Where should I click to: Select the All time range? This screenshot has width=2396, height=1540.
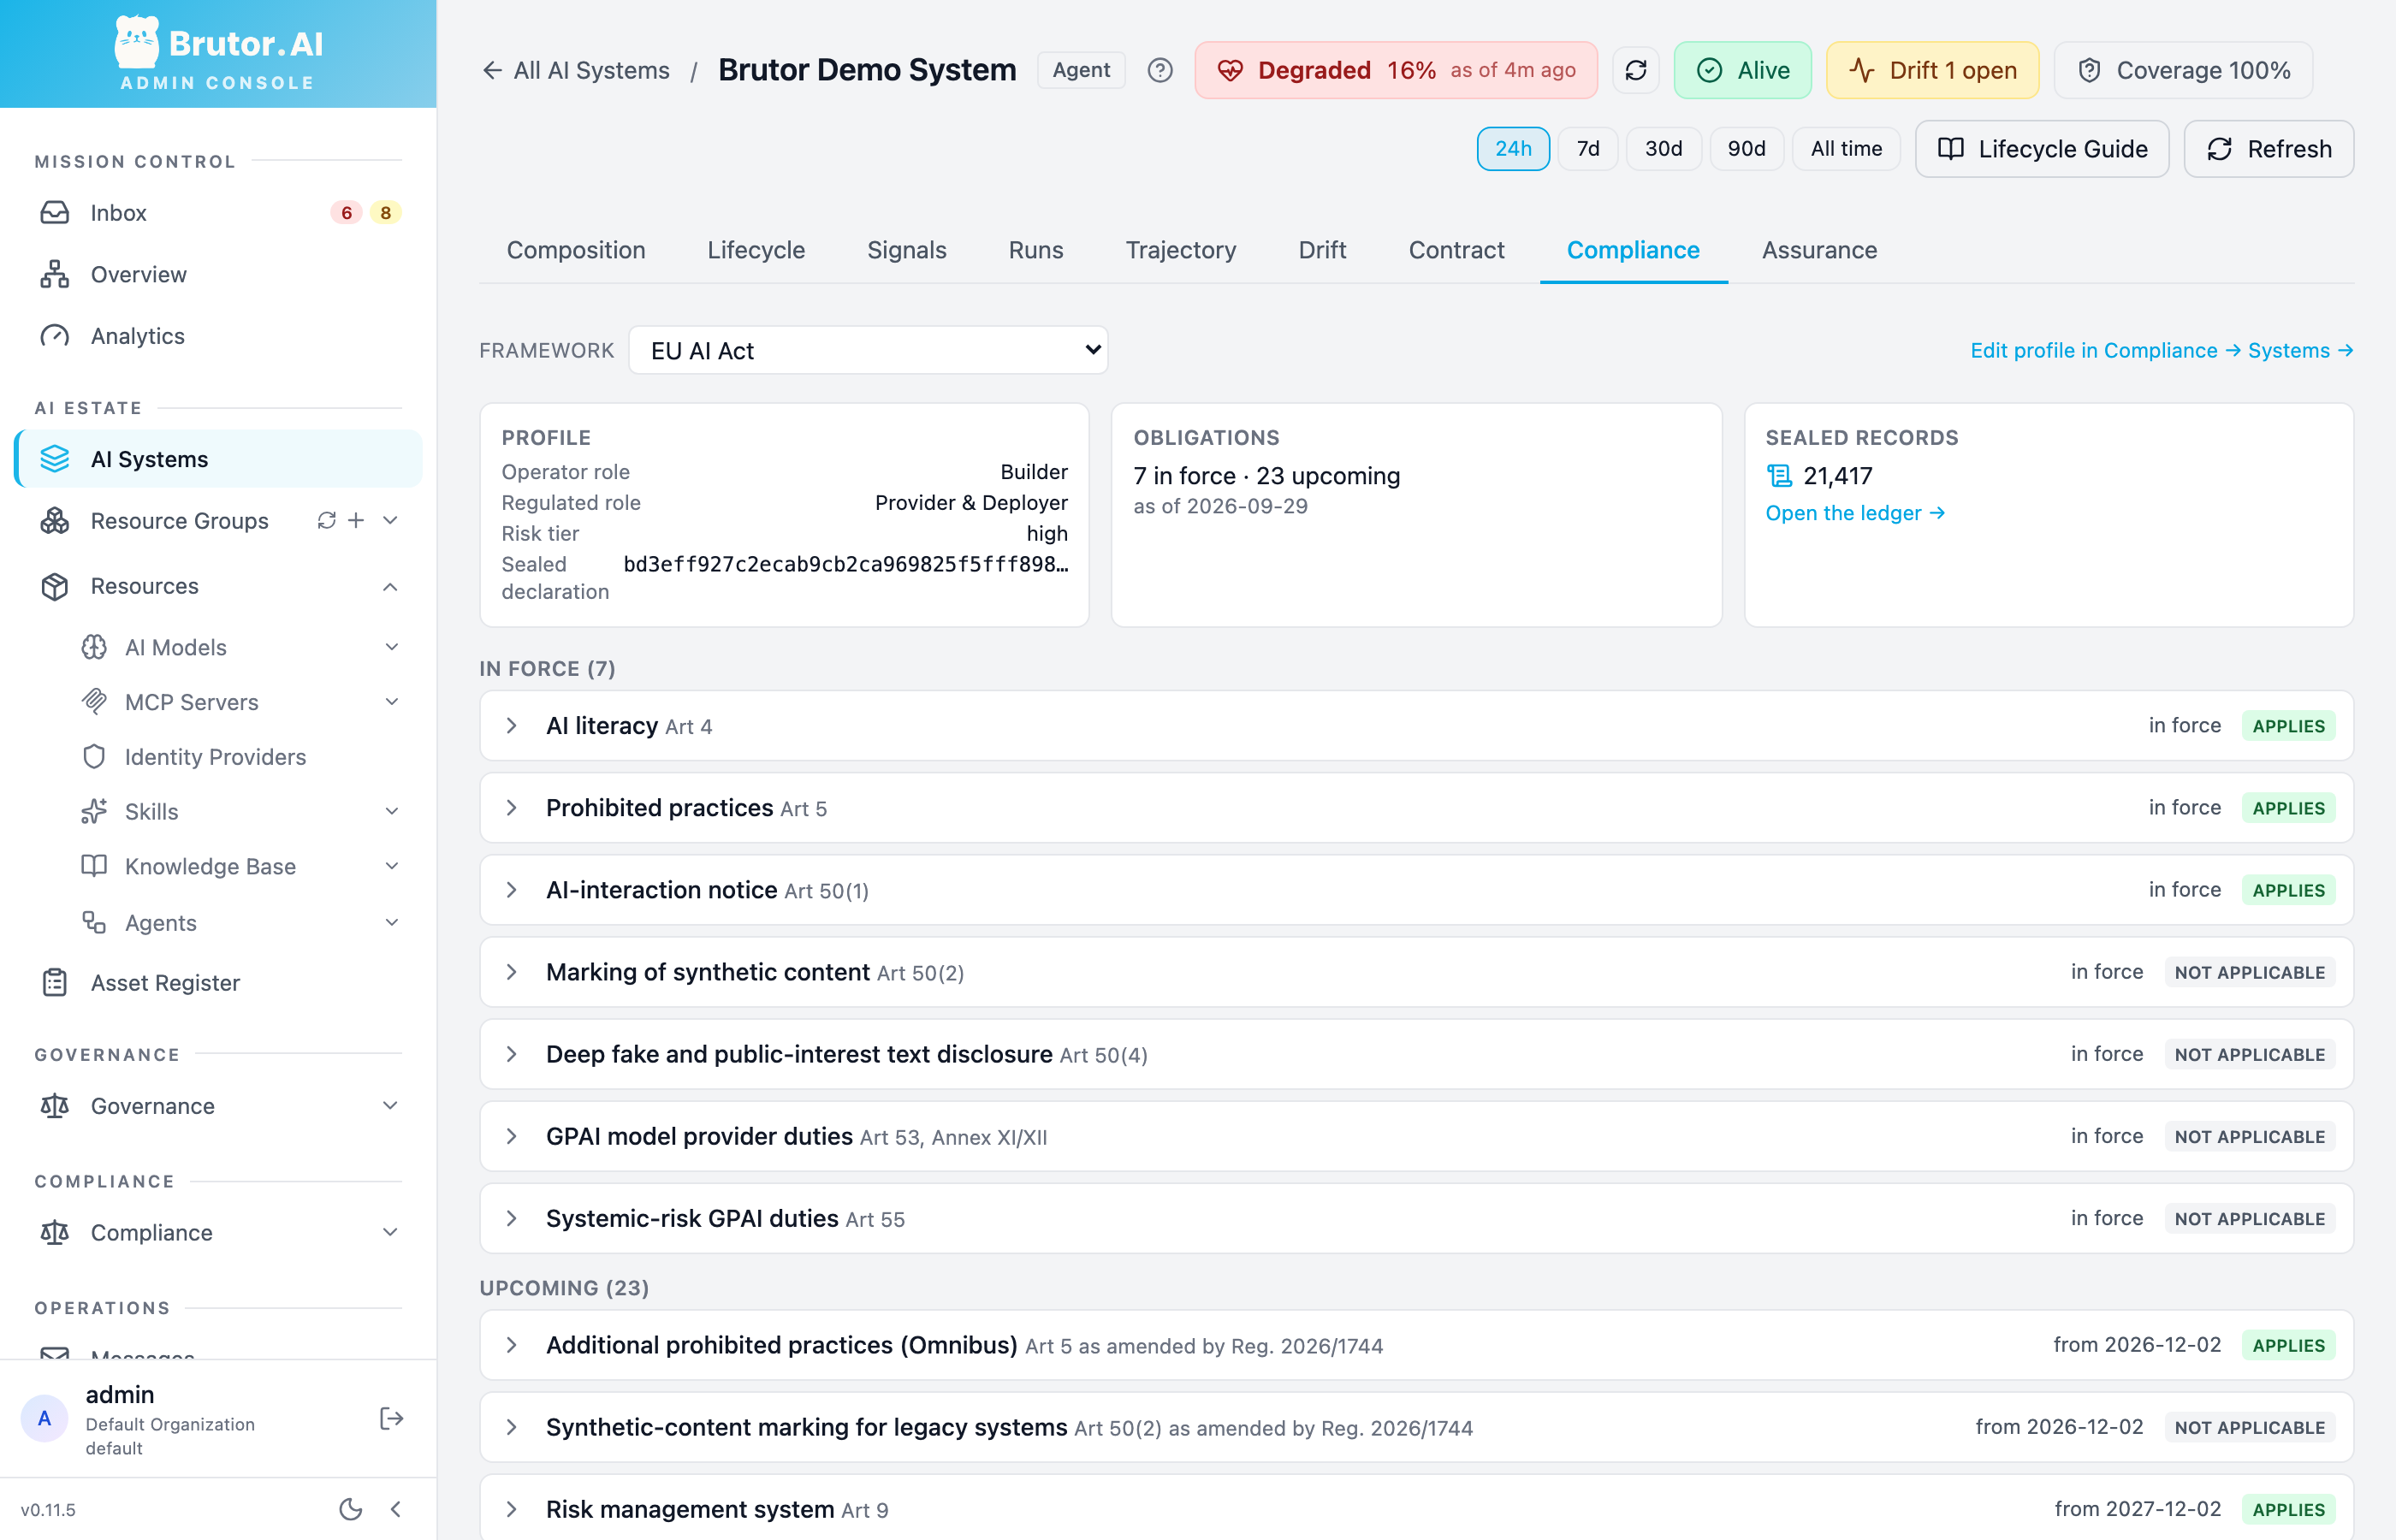pos(1846,149)
